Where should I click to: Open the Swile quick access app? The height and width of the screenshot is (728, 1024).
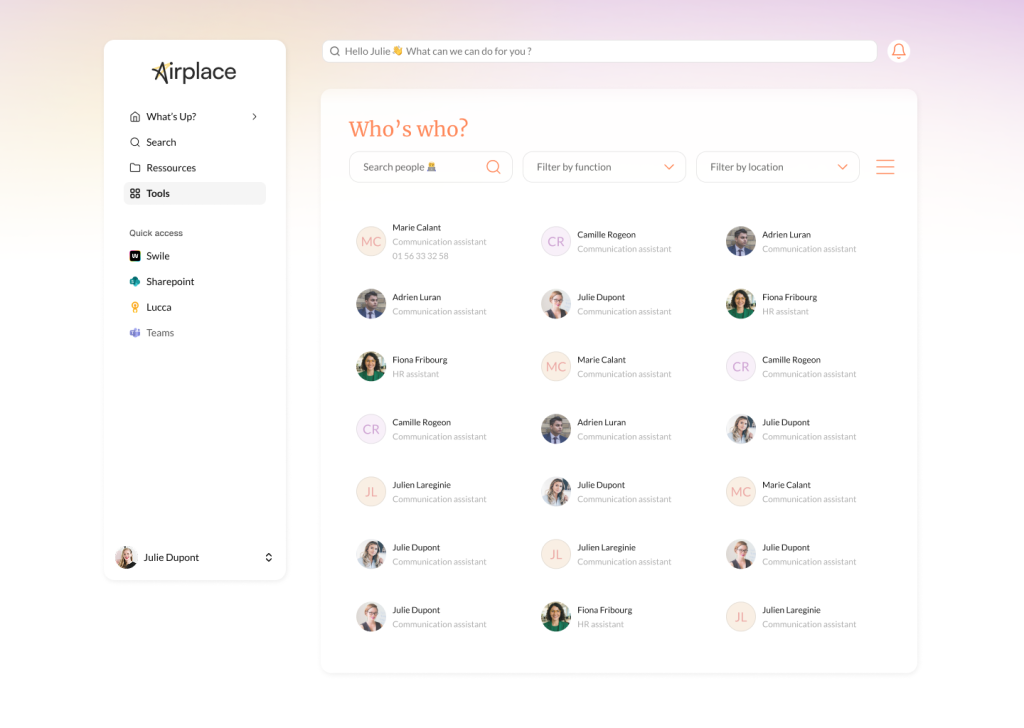point(157,256)
